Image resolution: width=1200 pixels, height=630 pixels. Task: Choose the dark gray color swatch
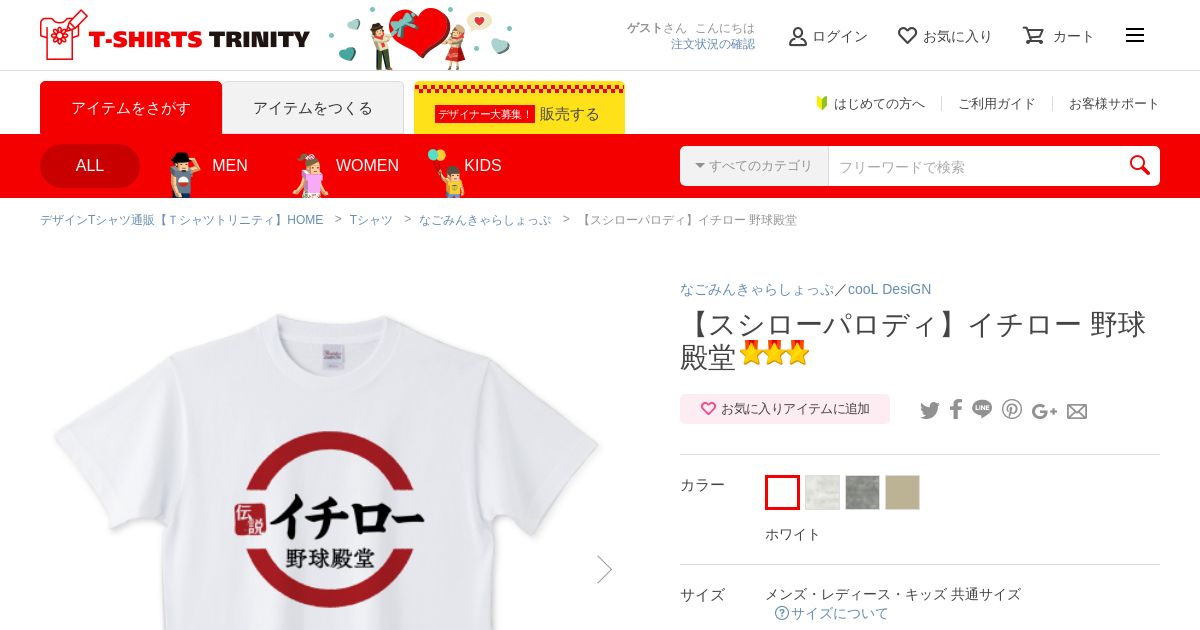coord(862,492)
